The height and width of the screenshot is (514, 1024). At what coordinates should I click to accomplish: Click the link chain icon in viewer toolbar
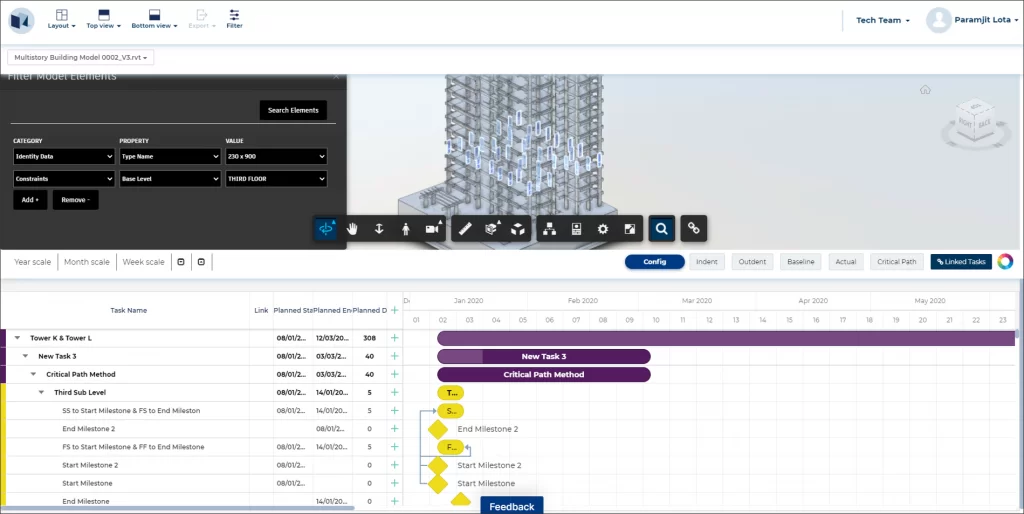[x=693, y=229]
